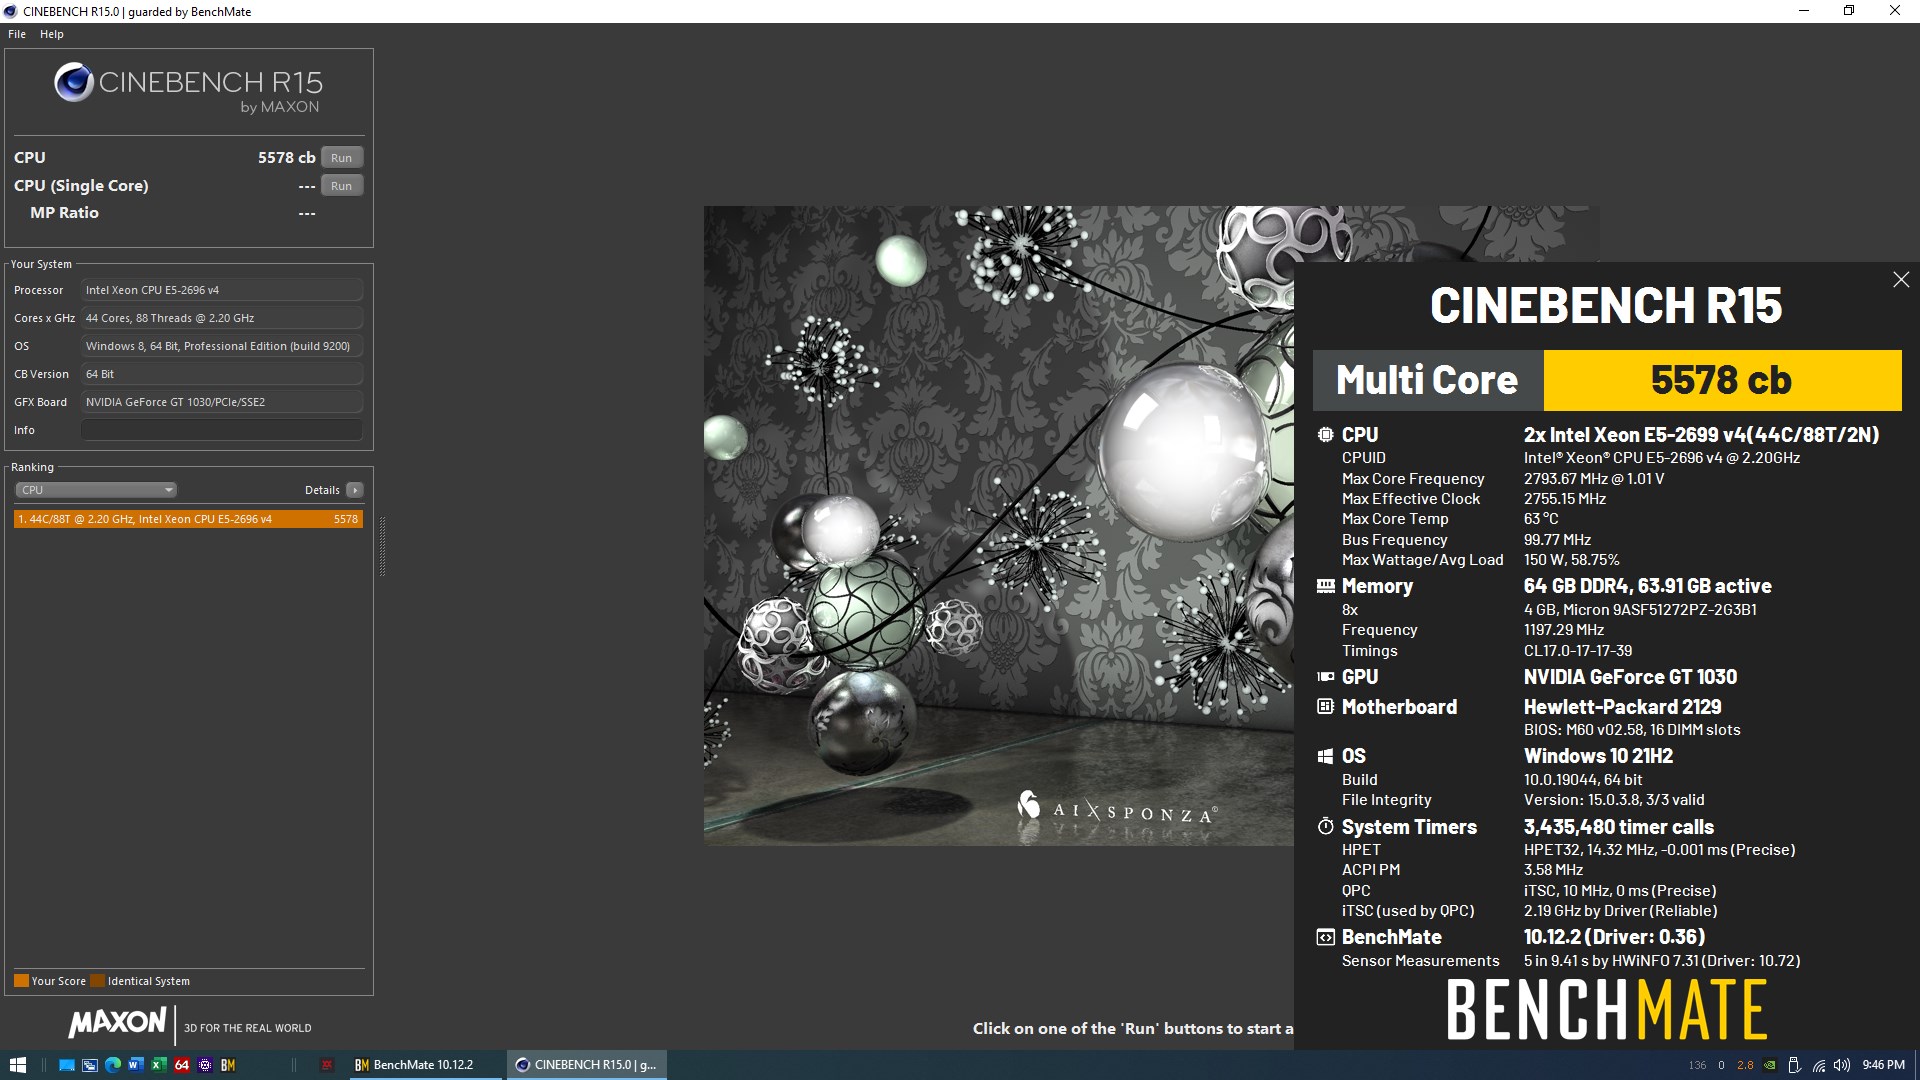Click the 9:46 PM system clock
Image resolution: width=1920 pixels, height=1080 pixels.
pos(1884,1065)
